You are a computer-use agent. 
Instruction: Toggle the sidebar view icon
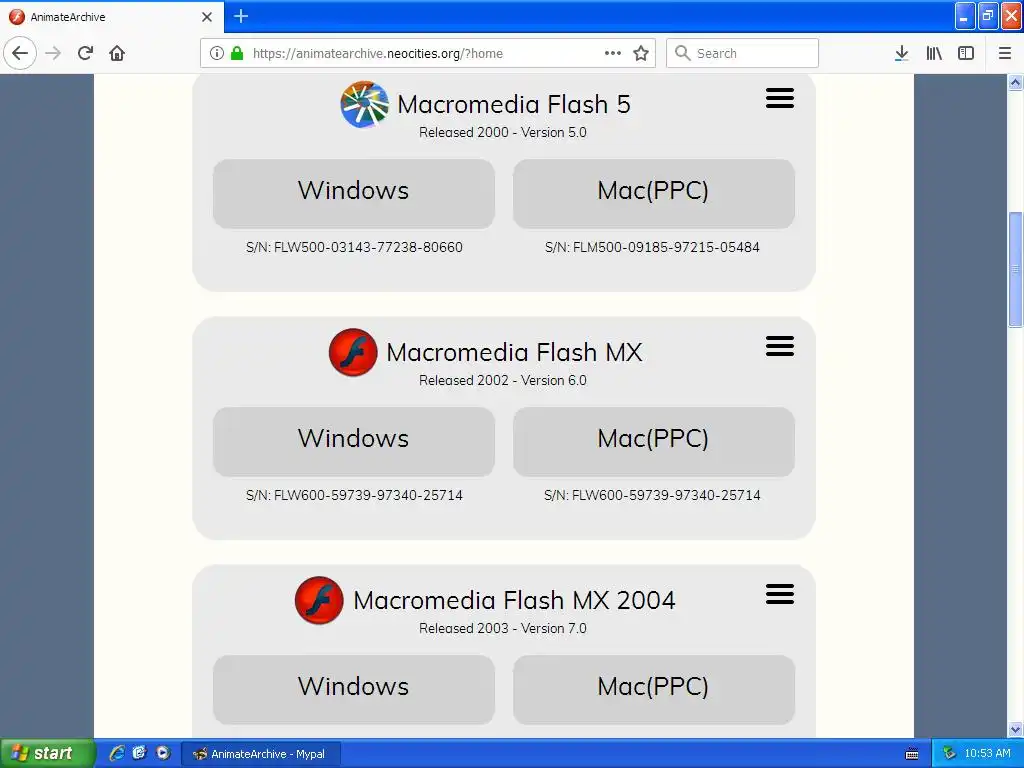click(x=966, y=53)
